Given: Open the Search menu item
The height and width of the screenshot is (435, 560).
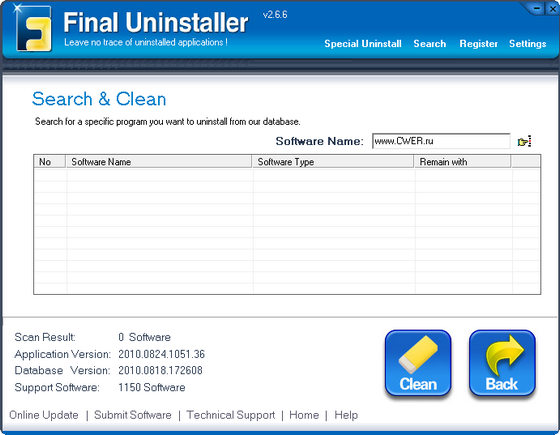Looking at the screenshot, I should (430, 44).
